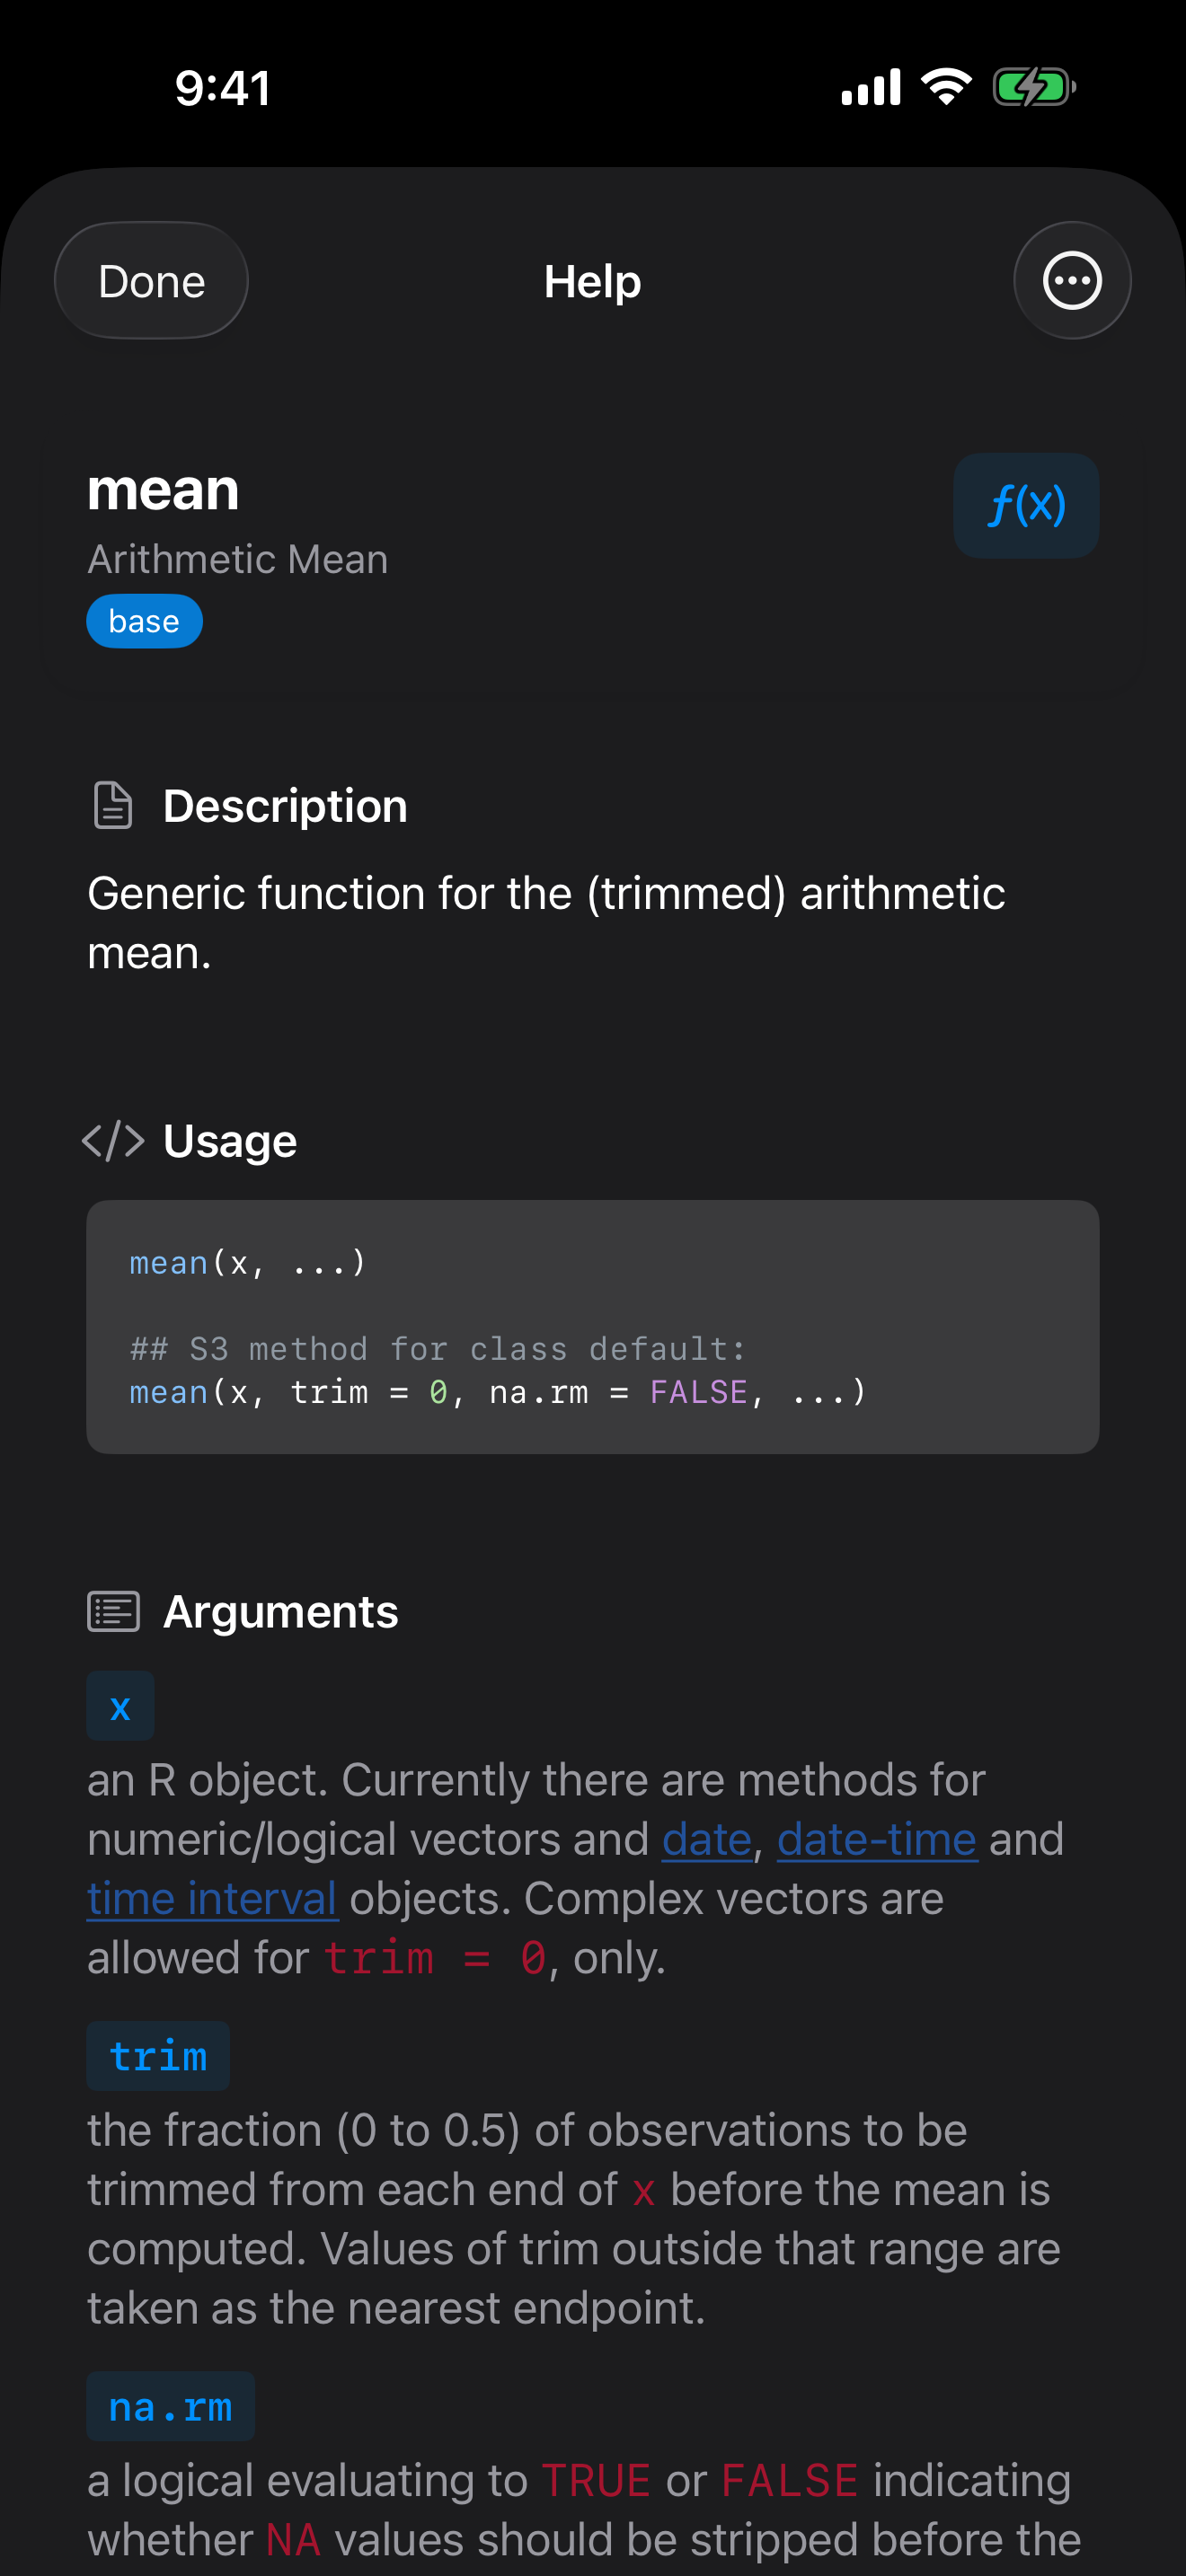Select the x argument chip
This screenshot has width=1186, height=2576.
click(x=120, y=1705)
